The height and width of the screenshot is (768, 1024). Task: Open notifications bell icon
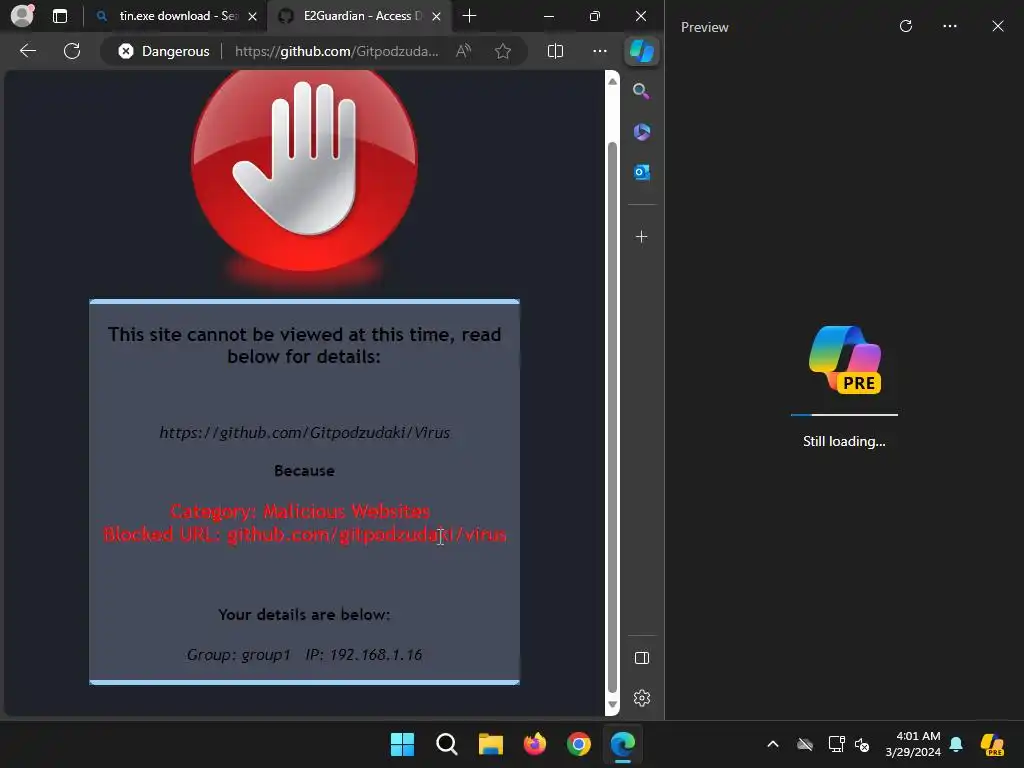[956, 744]
